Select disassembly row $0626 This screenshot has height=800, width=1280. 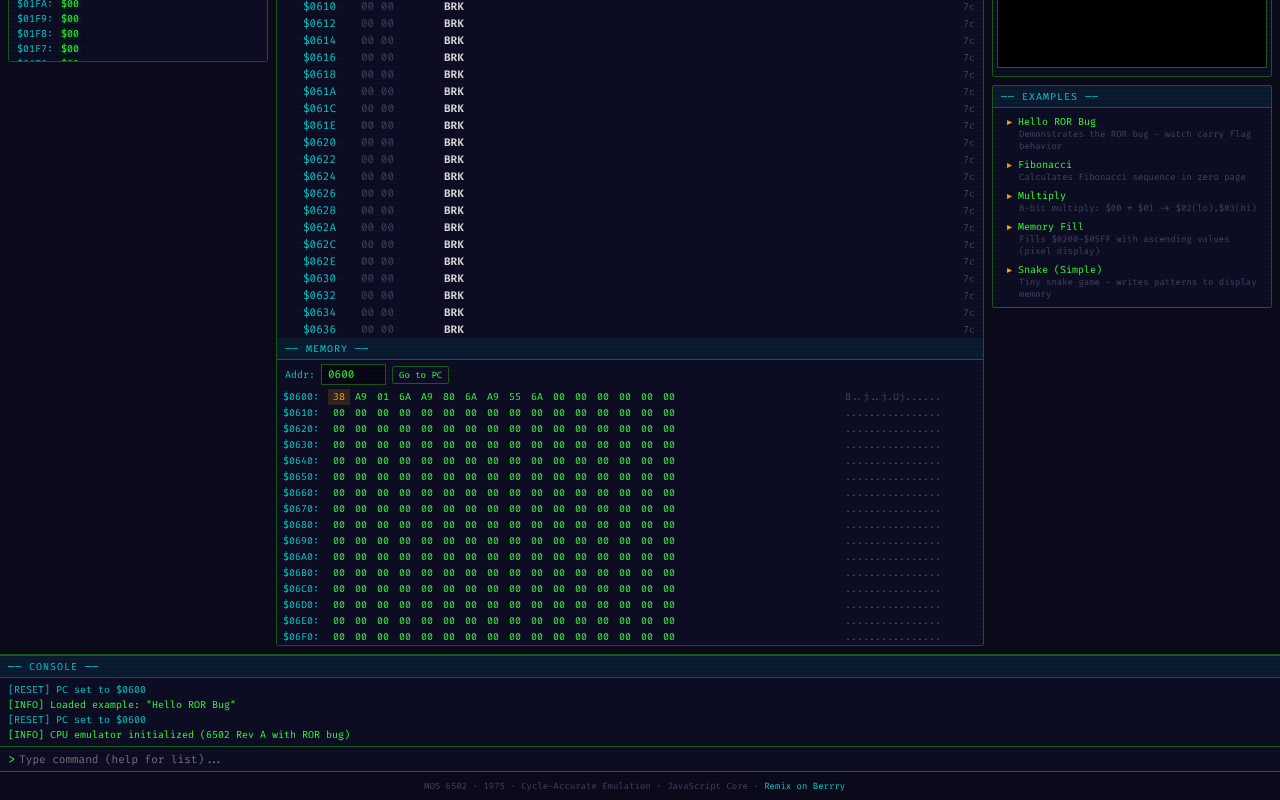click(x=630, y=193)
